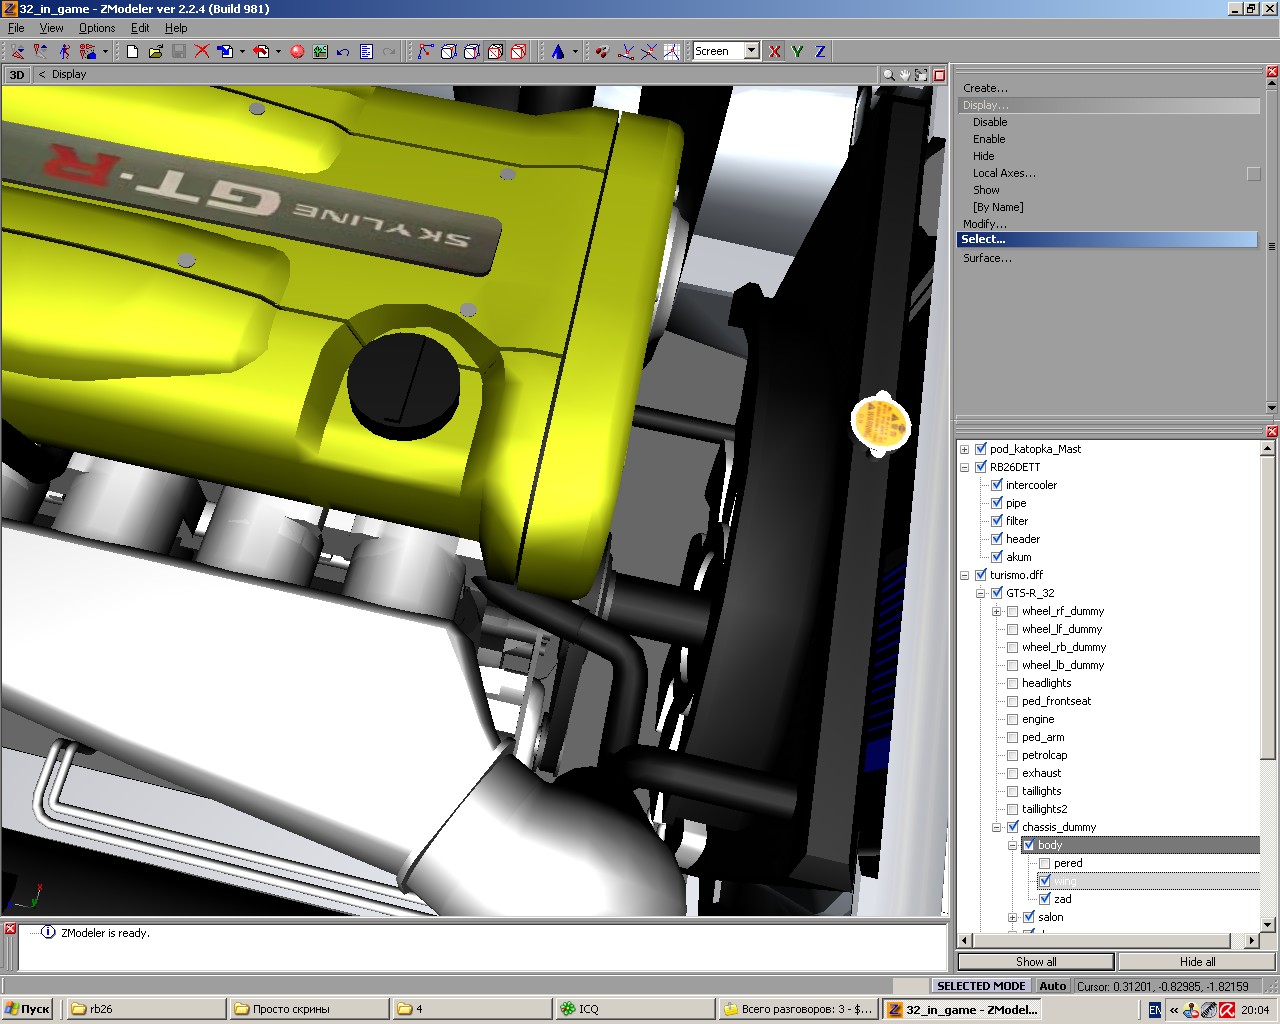Open the File menu
1280x1024 pixels.
(x=16, y=28)
